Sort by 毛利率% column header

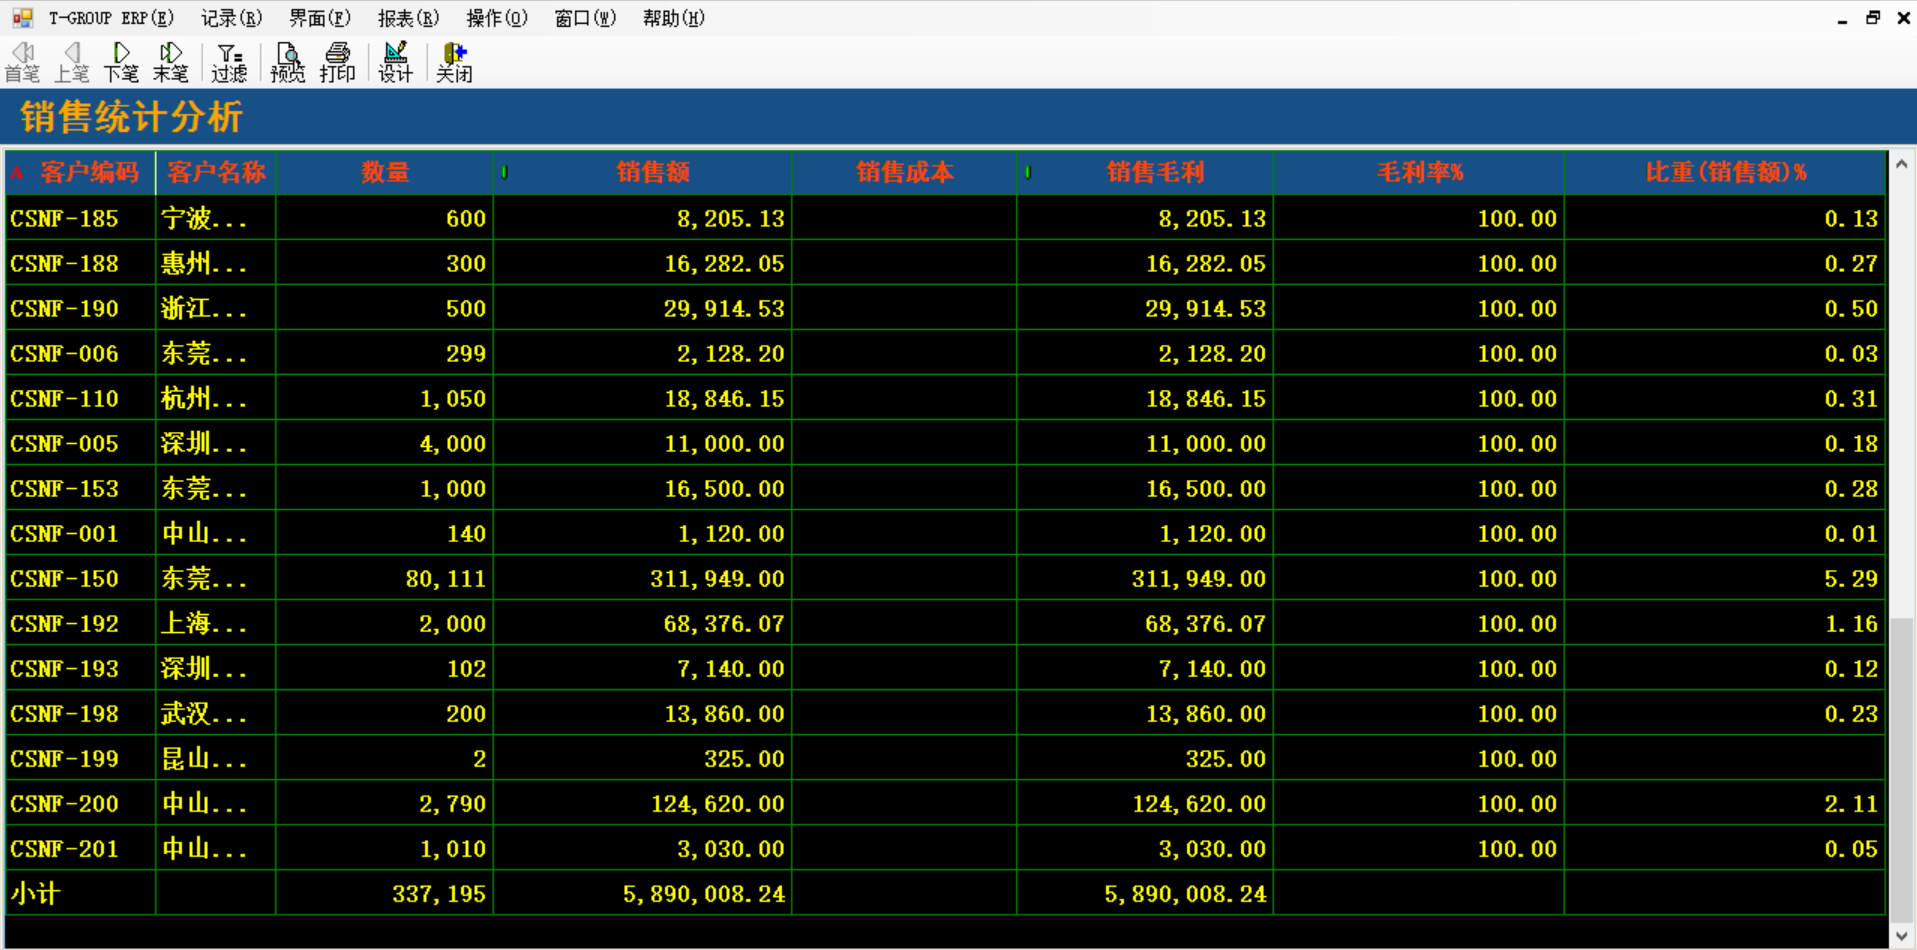(x=1420, y=173)
